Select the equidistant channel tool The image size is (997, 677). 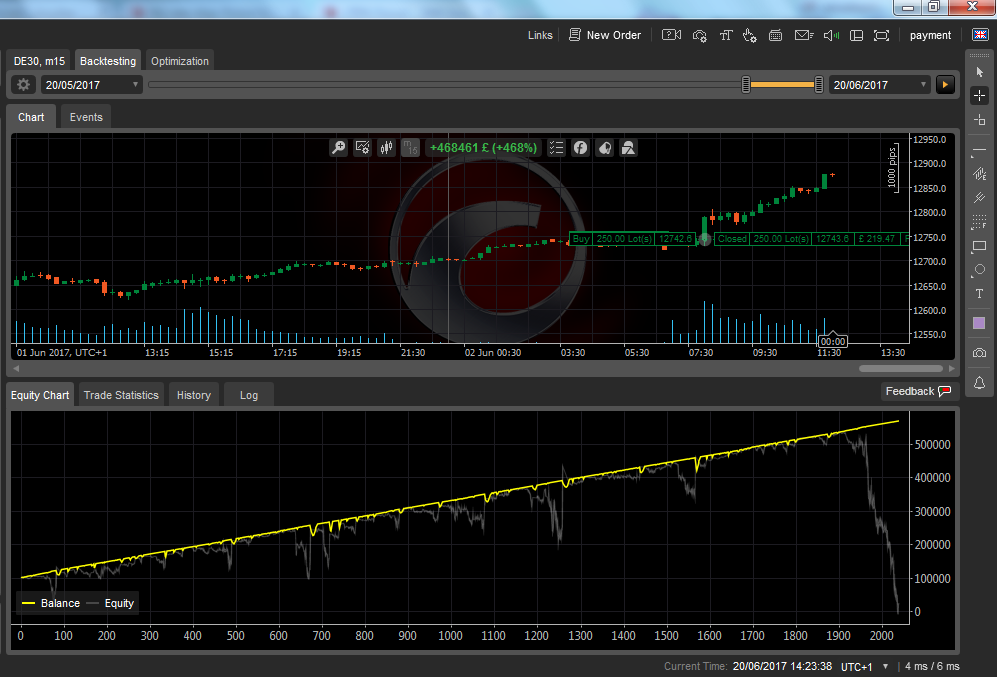[x=979, y=174]
